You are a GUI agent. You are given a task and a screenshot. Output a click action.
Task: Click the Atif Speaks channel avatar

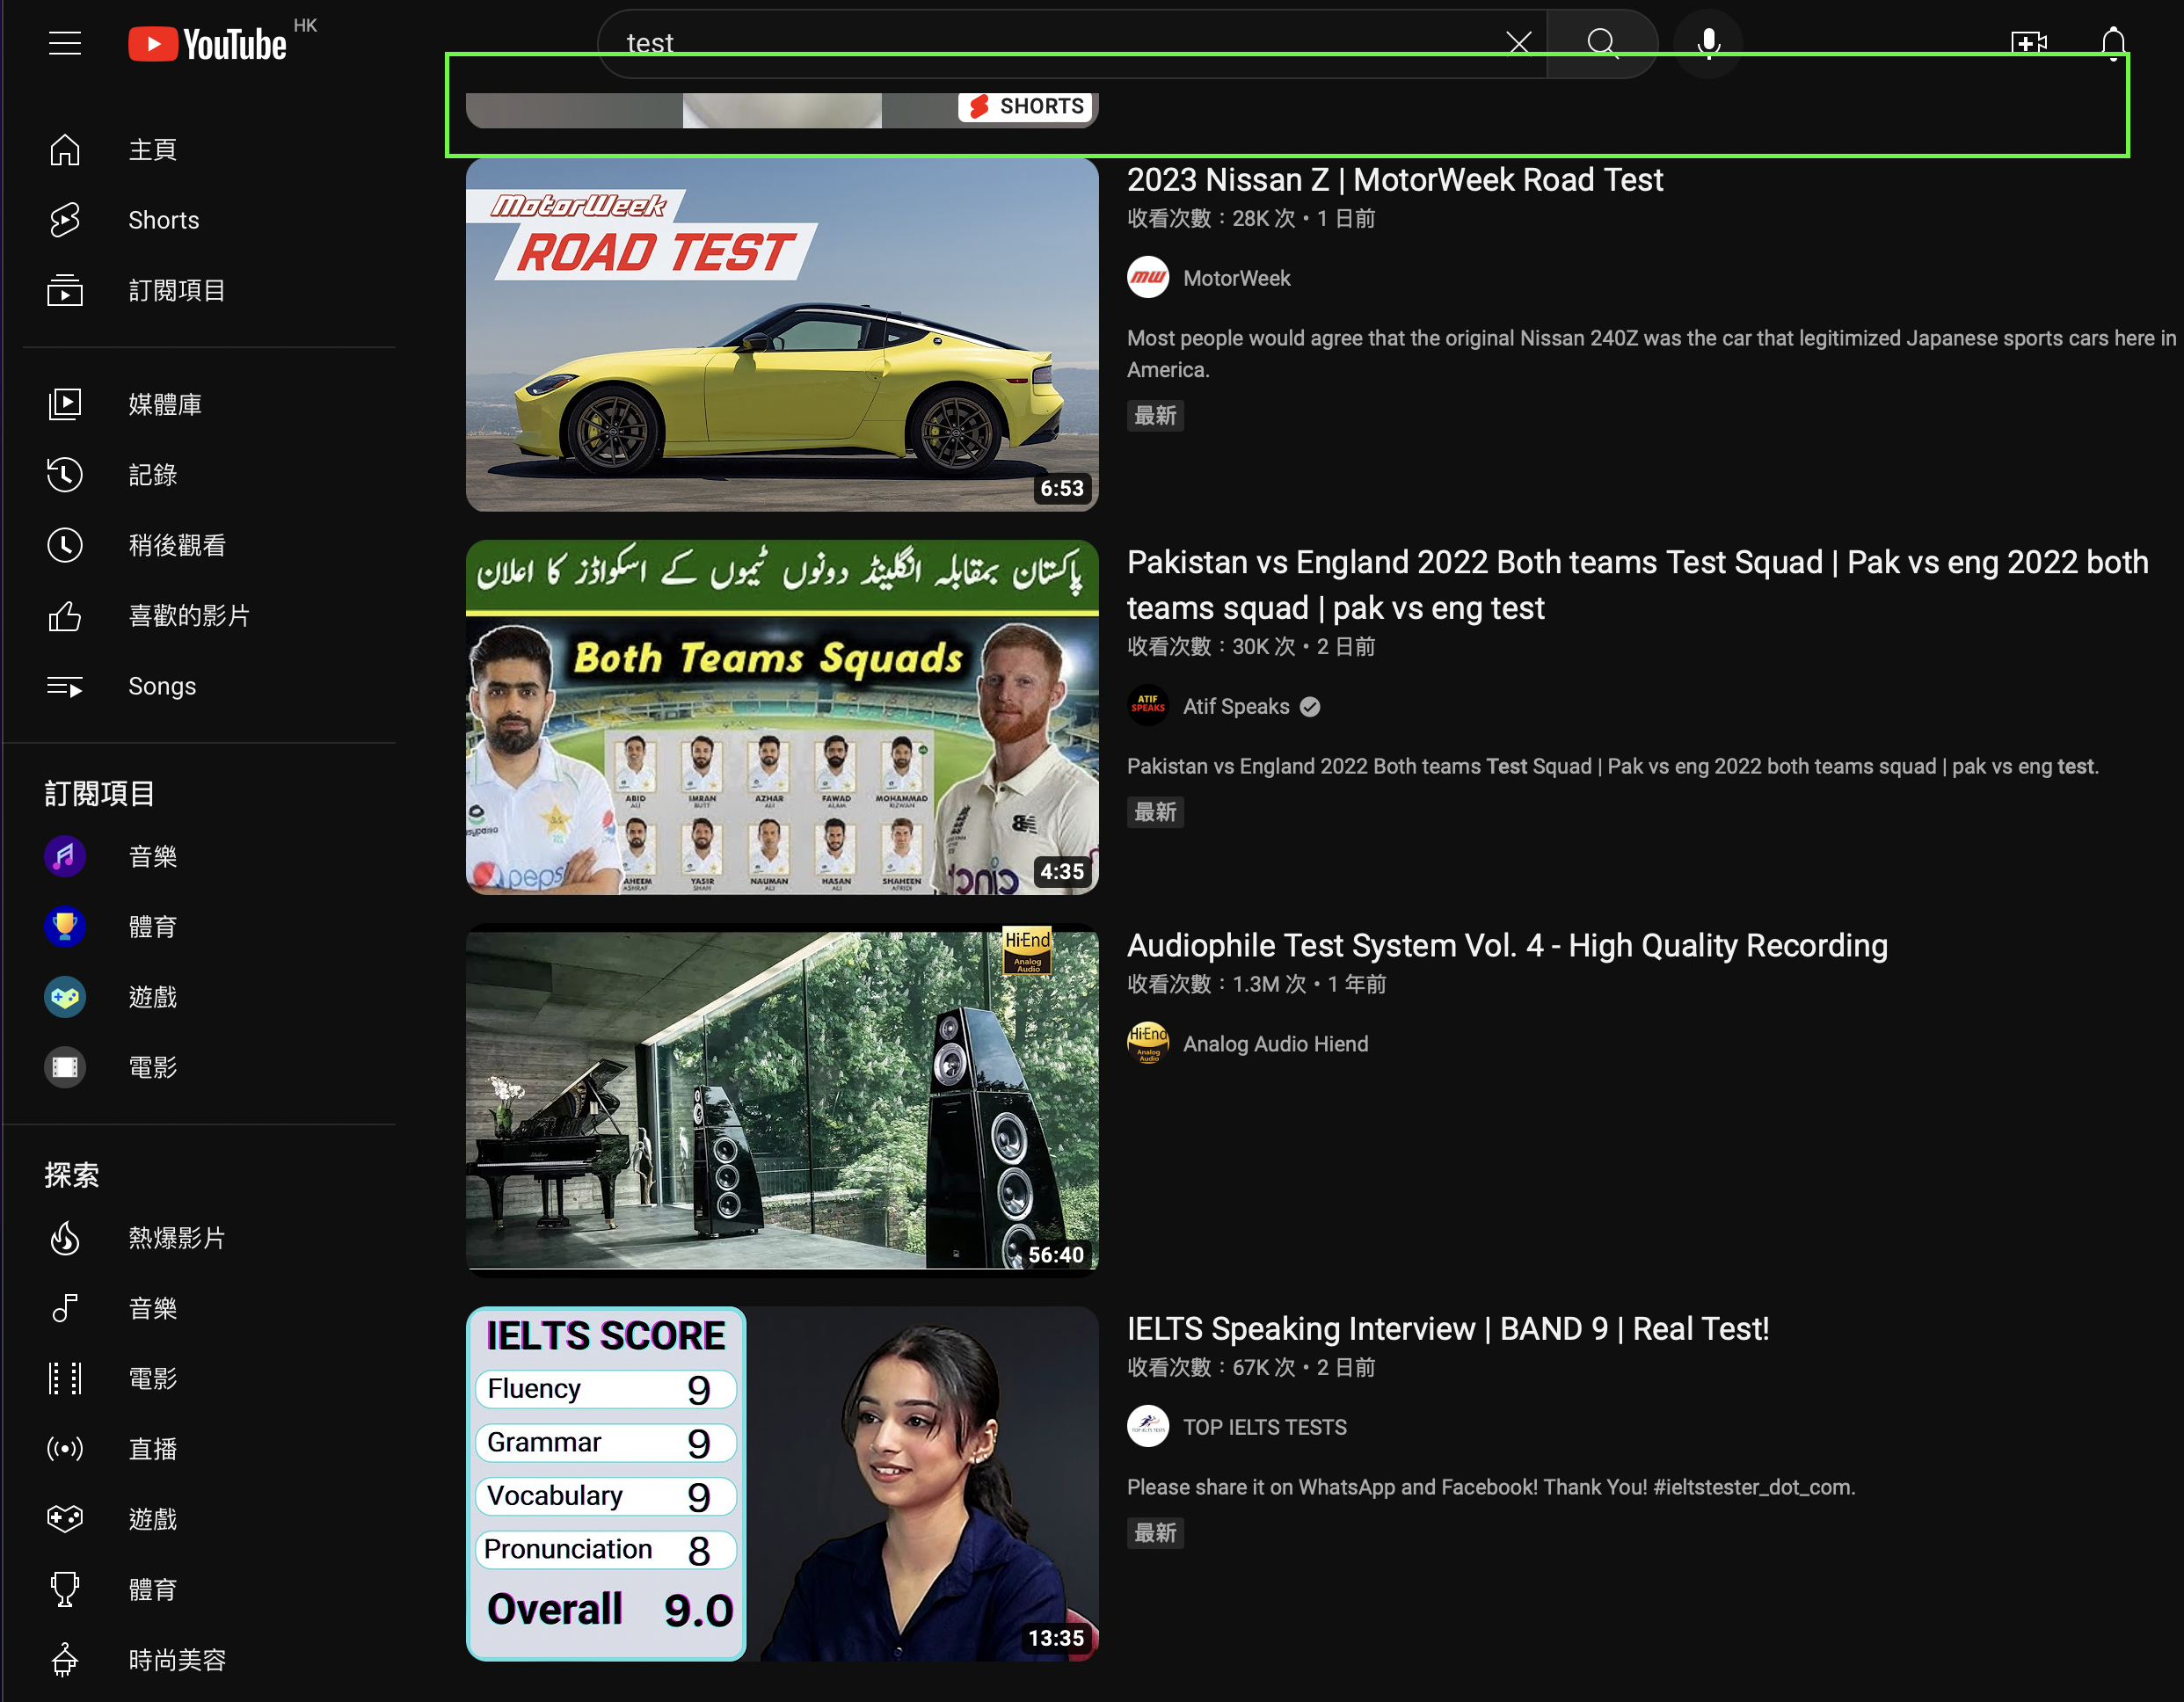coord(1148,706)
